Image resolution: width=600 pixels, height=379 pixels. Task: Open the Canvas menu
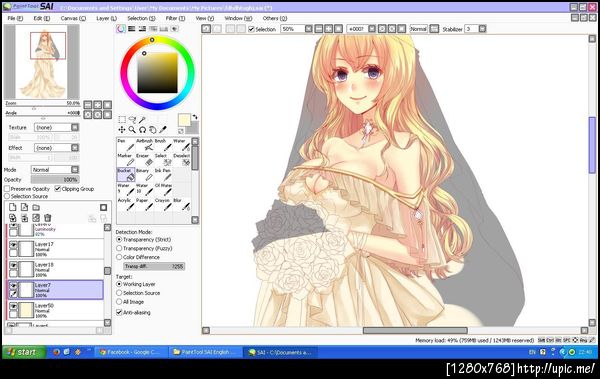pyautogui.click(x=73, y=18)
